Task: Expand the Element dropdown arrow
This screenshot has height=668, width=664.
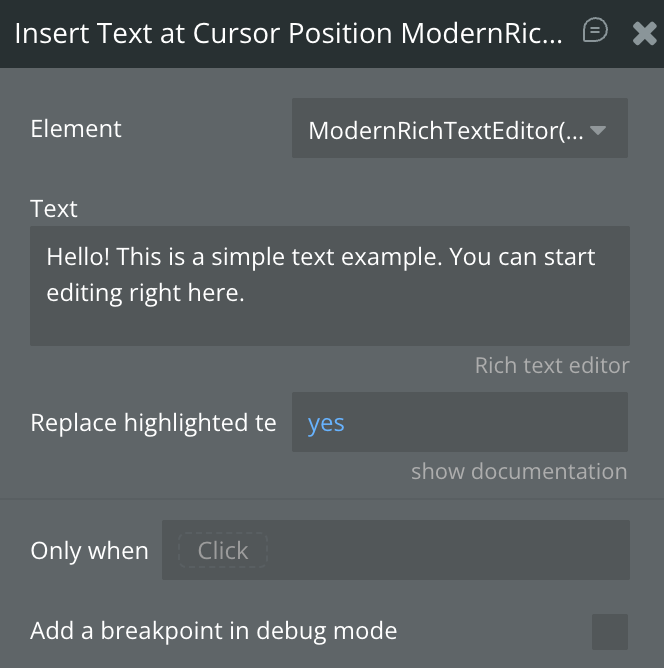Action: click(599, 130)
